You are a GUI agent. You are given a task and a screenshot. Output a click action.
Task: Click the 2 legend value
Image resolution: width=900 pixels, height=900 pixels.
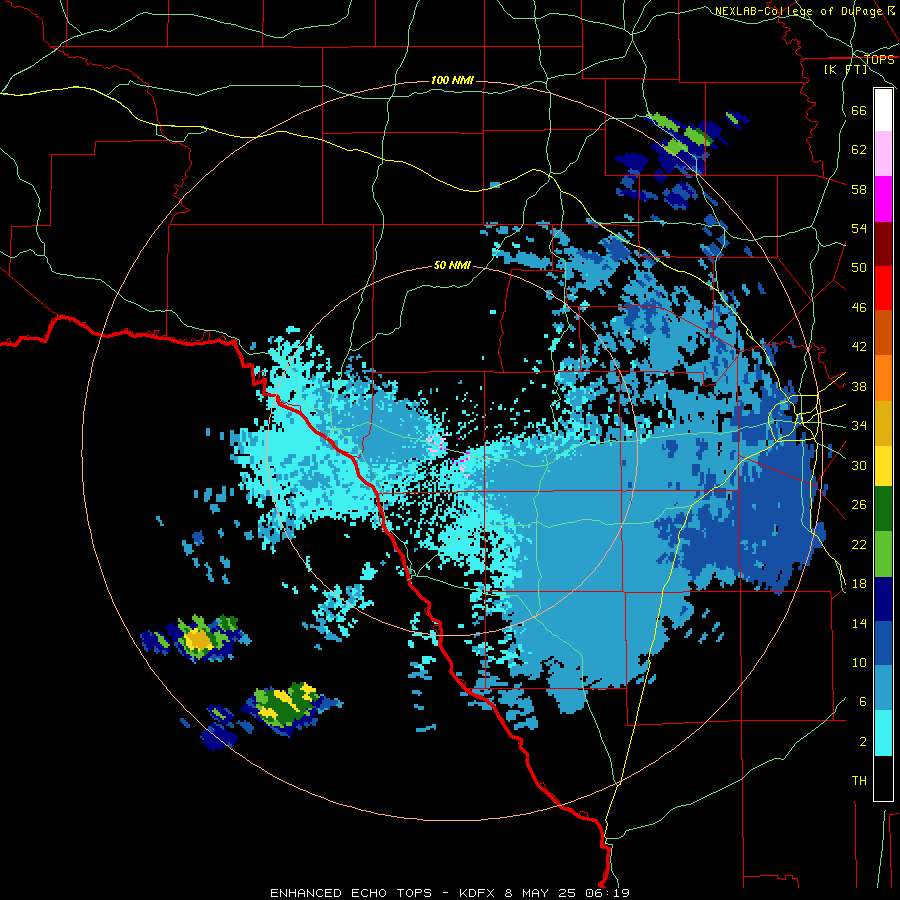(x=862, y=742)
